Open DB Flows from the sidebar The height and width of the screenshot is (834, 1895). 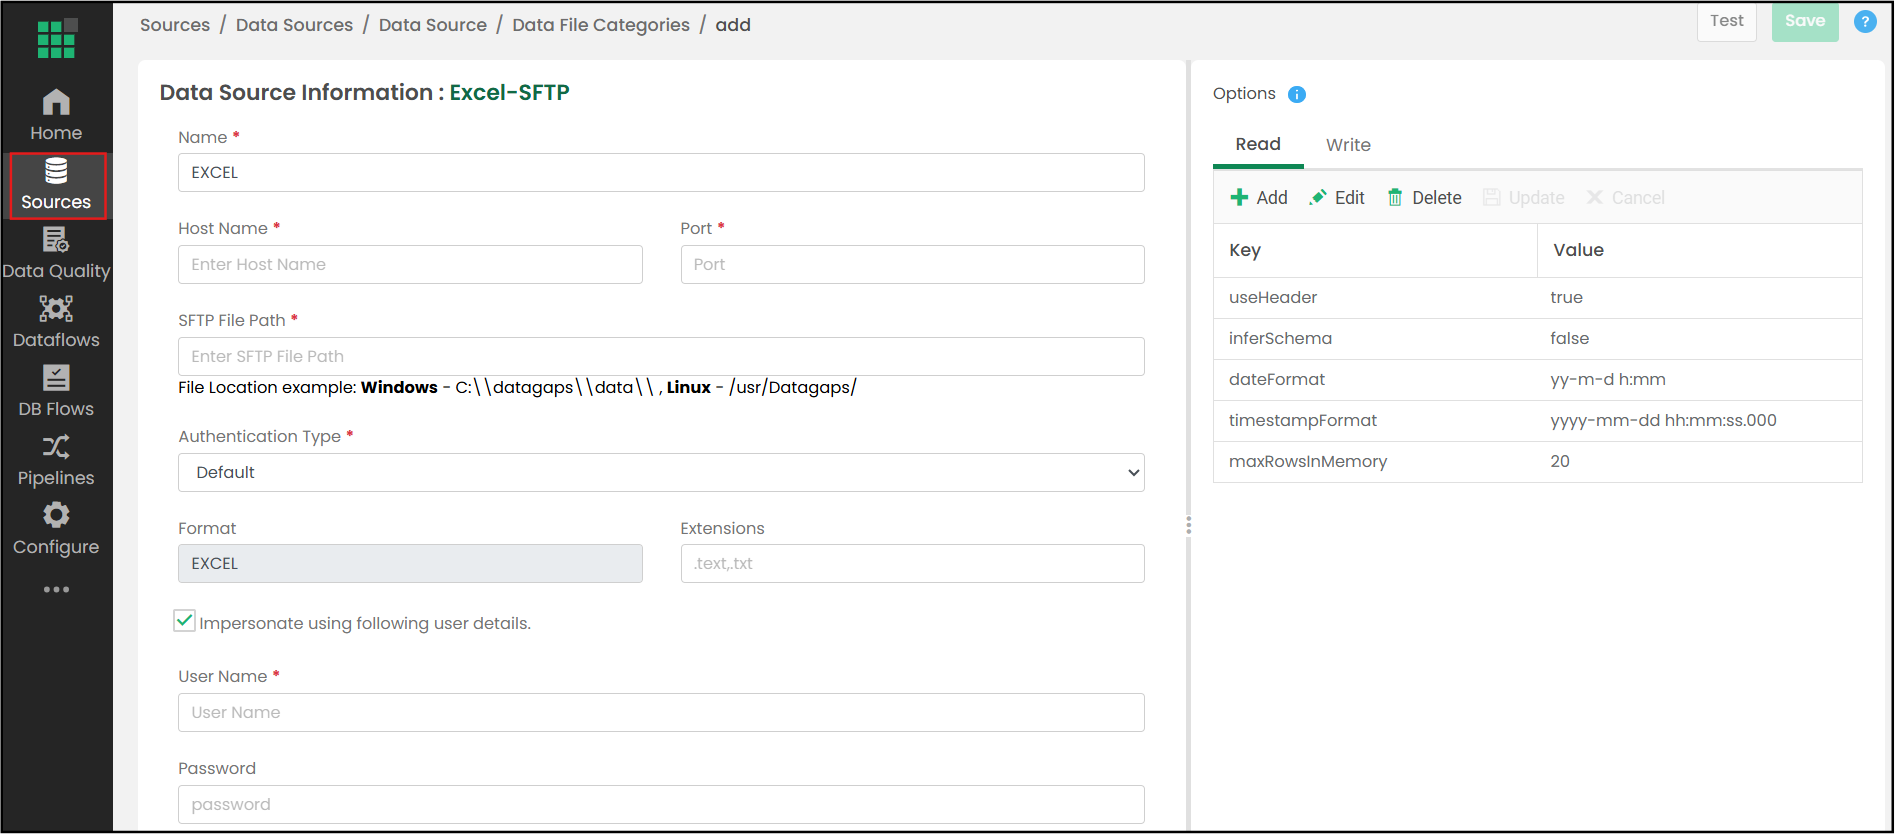pos(56,392)
